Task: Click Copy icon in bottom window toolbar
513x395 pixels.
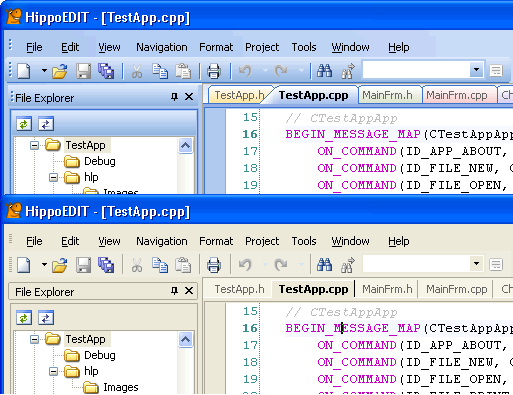Action: (160, 265)
